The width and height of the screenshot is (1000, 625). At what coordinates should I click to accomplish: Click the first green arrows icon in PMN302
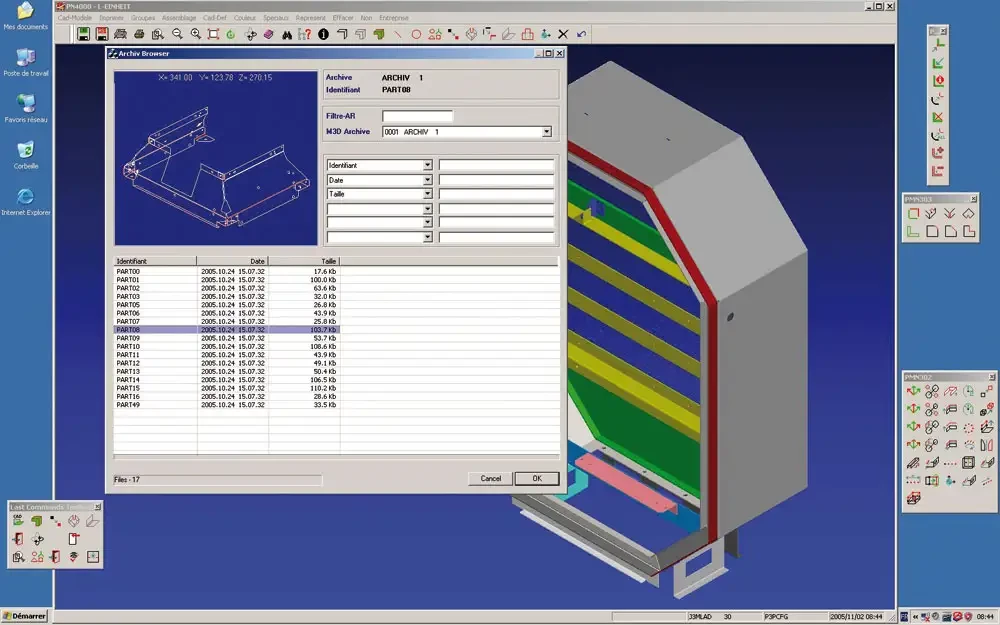coord(913,392)
